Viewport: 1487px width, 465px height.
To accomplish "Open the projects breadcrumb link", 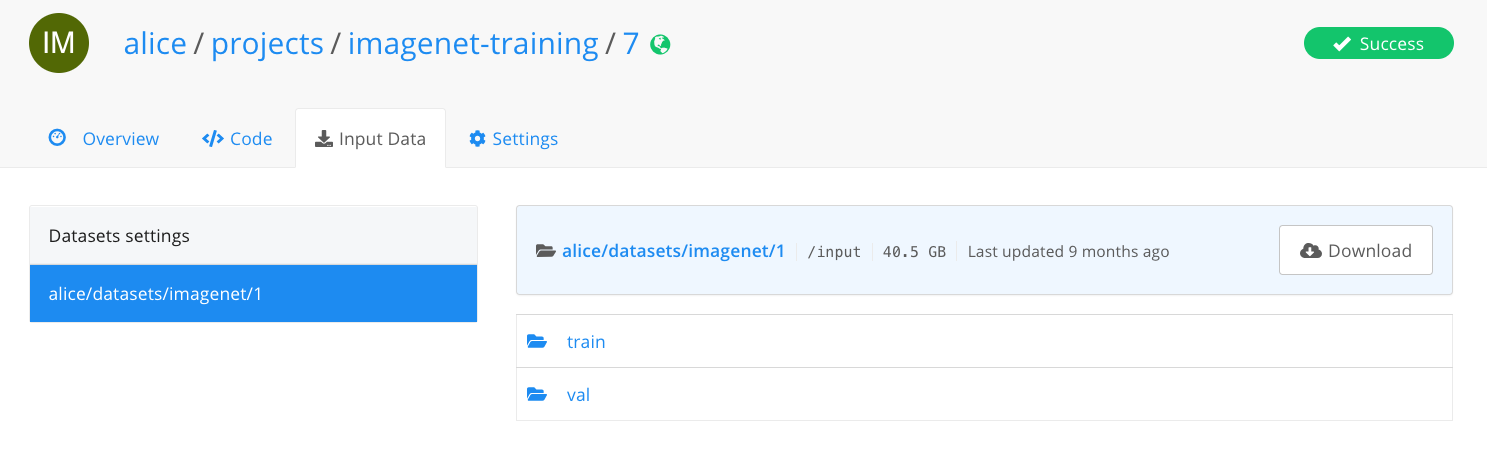I will [267, 43].
